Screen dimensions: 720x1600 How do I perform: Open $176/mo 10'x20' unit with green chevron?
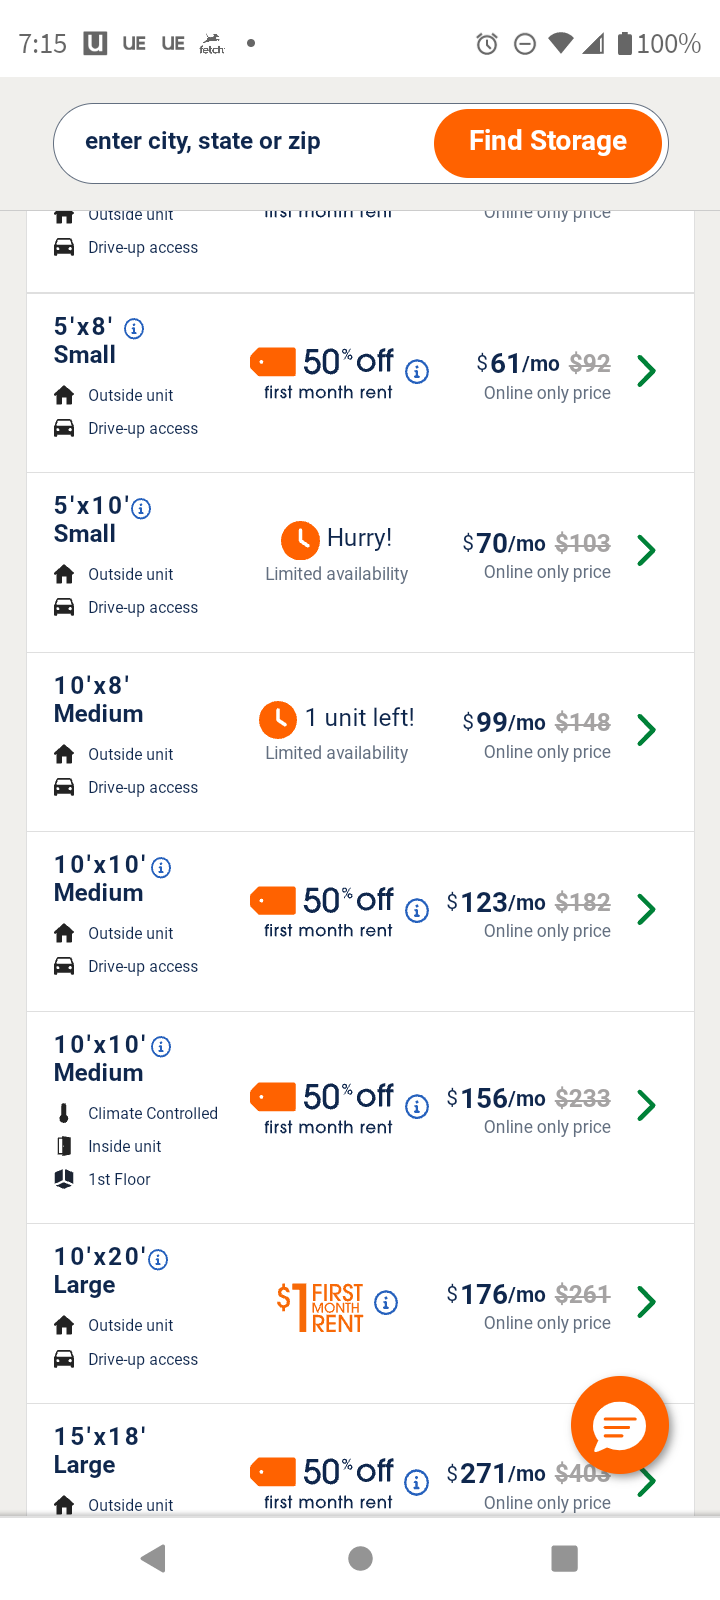(647, 1302)
